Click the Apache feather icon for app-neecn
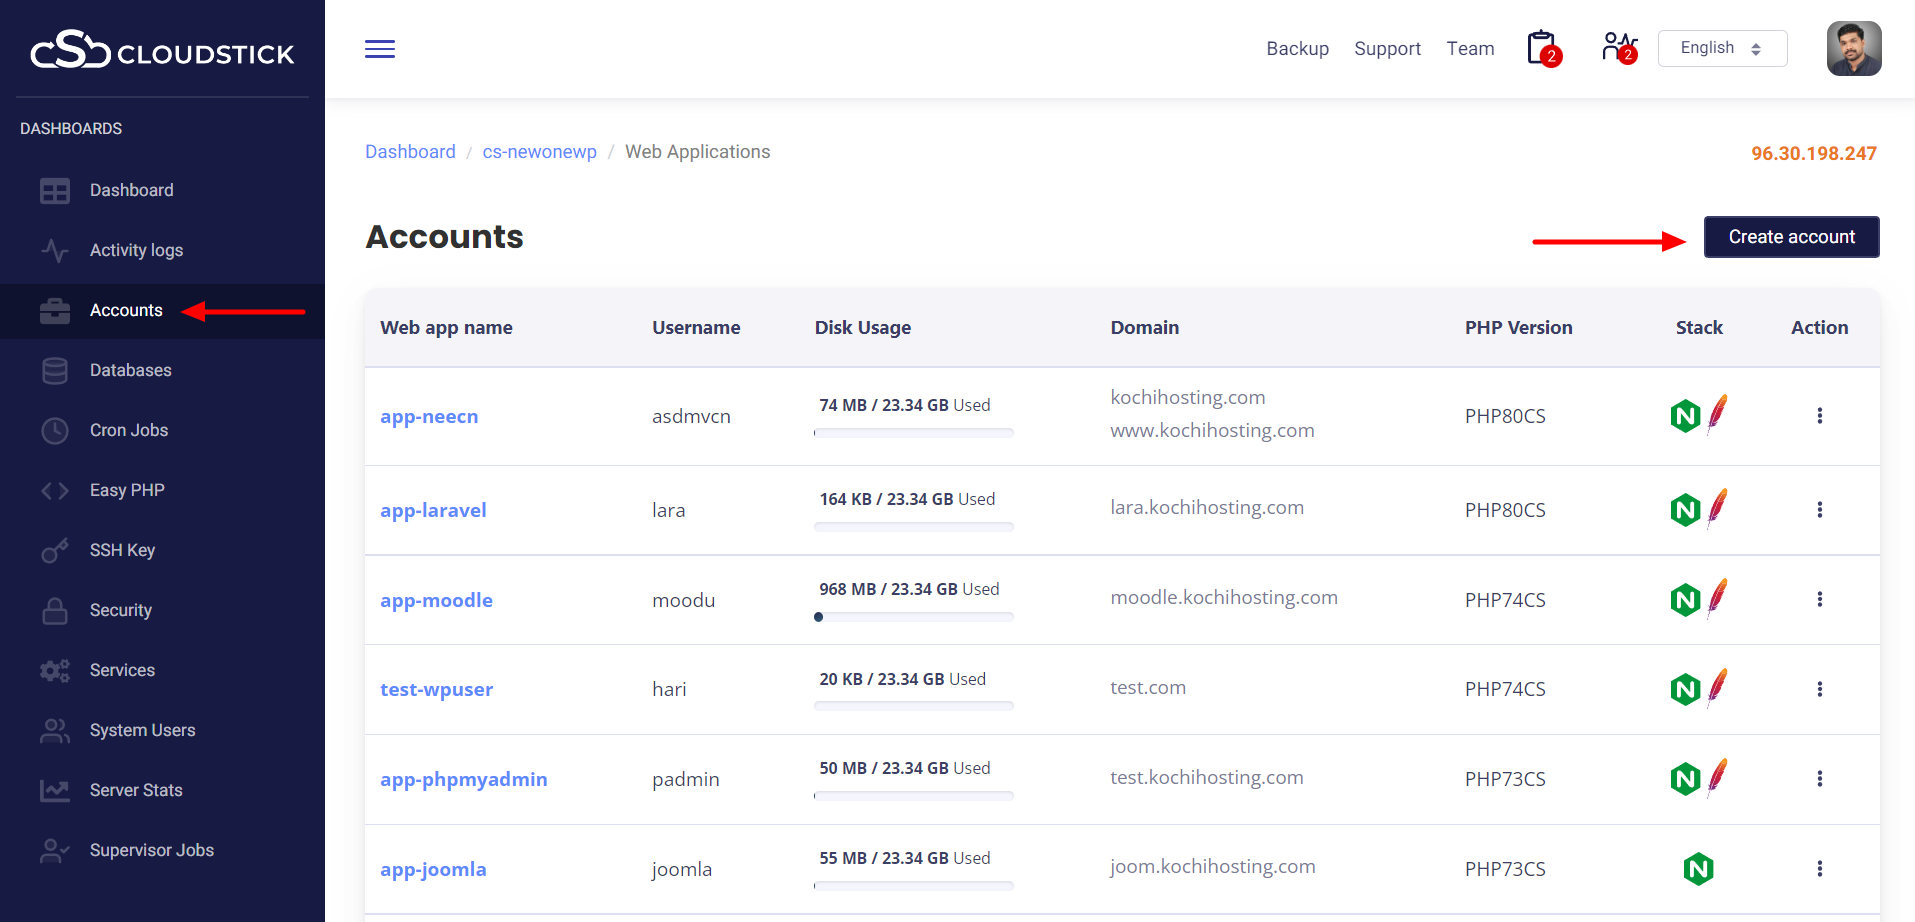 [1718, 413]
